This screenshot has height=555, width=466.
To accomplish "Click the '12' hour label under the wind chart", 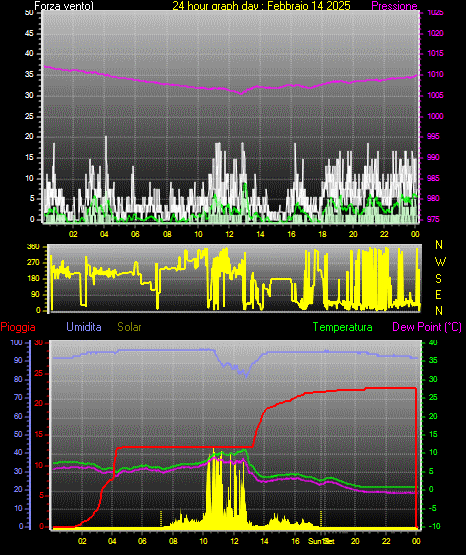I will 229,234.
